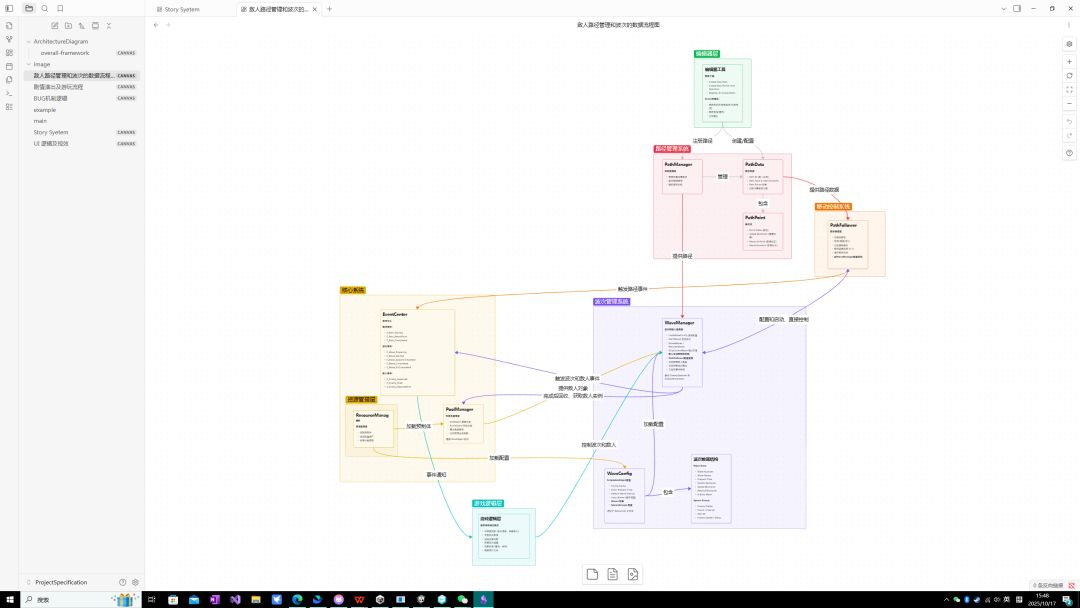Open the Windows Start menu
The image size is (1080, 608).
(x=10, y=600)
